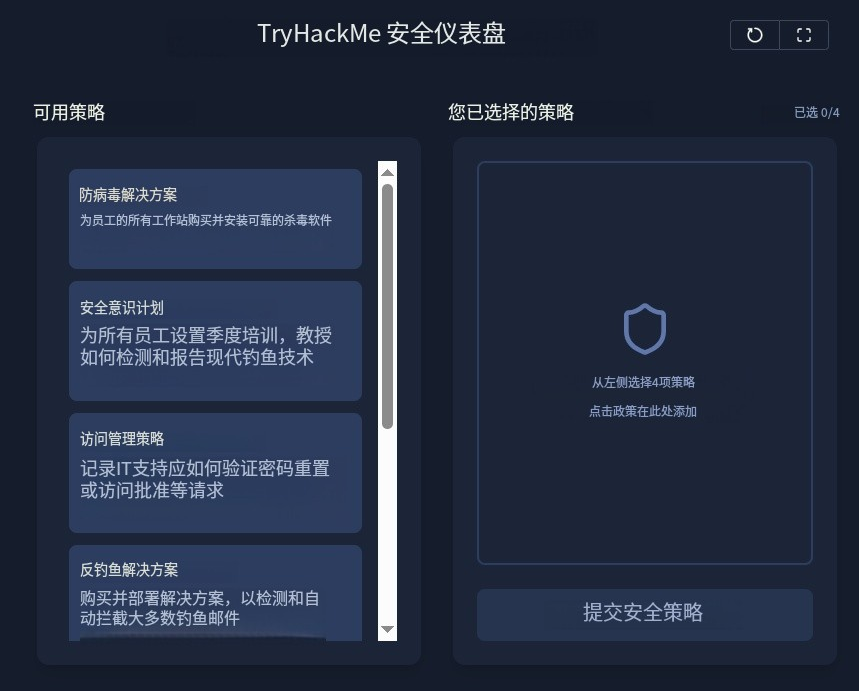Click the reset/reload icon button
859x691 pixels.
click(754, 35)
